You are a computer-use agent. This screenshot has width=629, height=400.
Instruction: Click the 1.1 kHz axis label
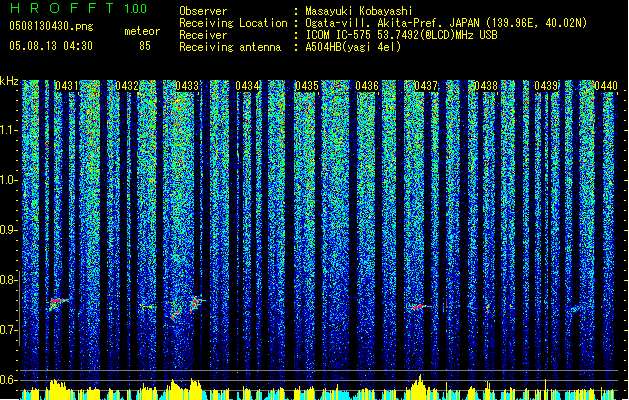click(8, 130)
